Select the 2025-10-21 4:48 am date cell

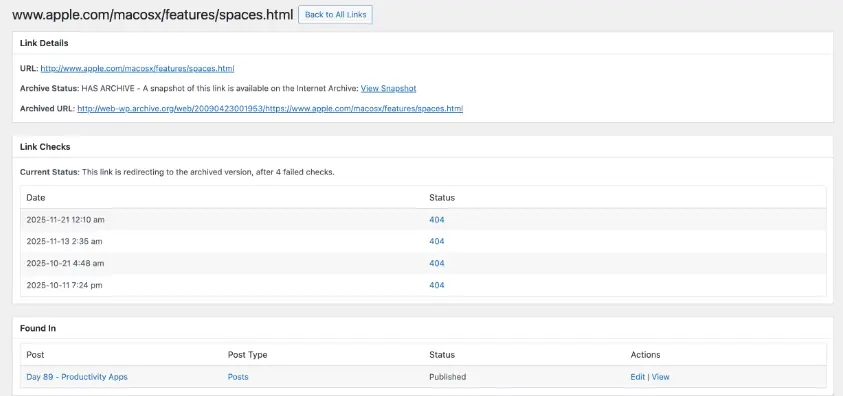pyautogui.click(x=65, y=263)
